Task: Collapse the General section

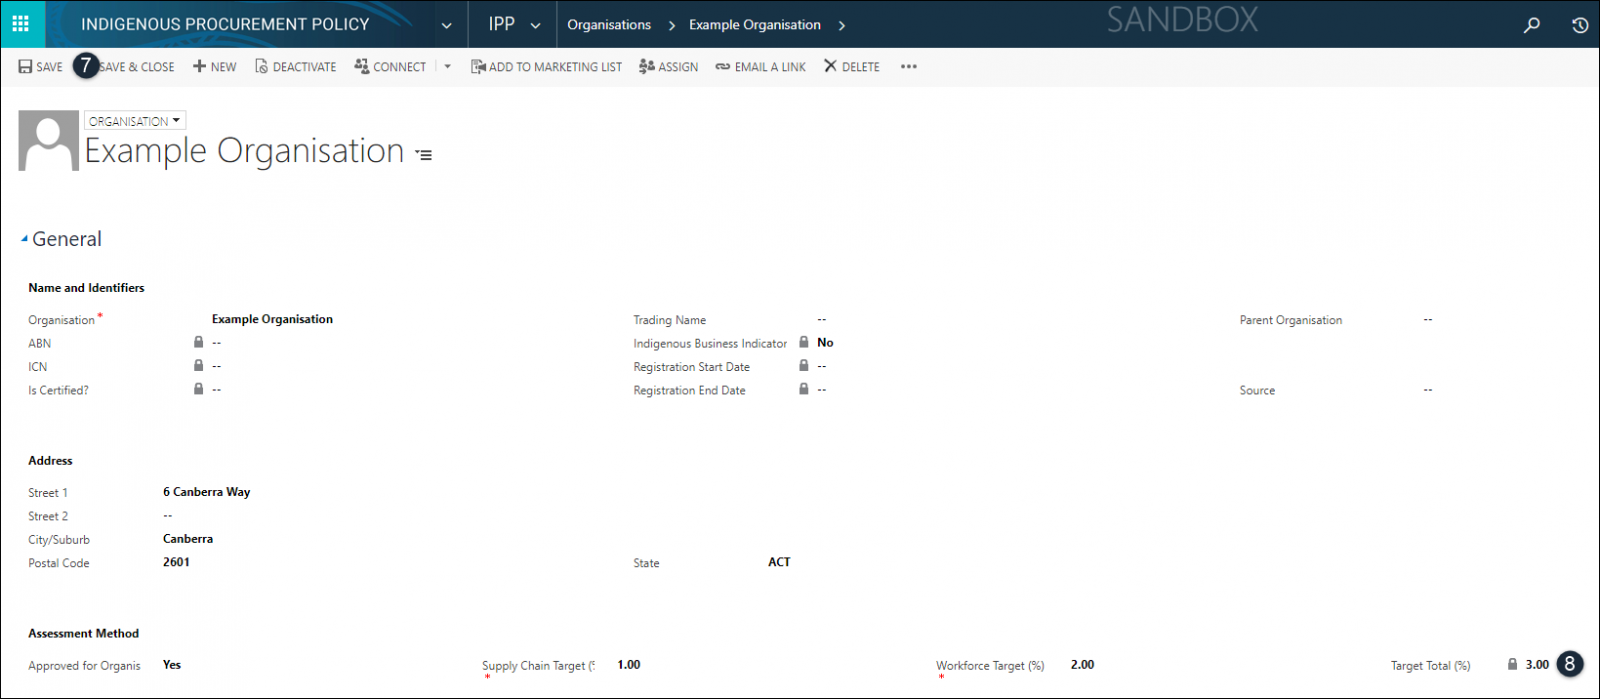Action: (24, 239)
